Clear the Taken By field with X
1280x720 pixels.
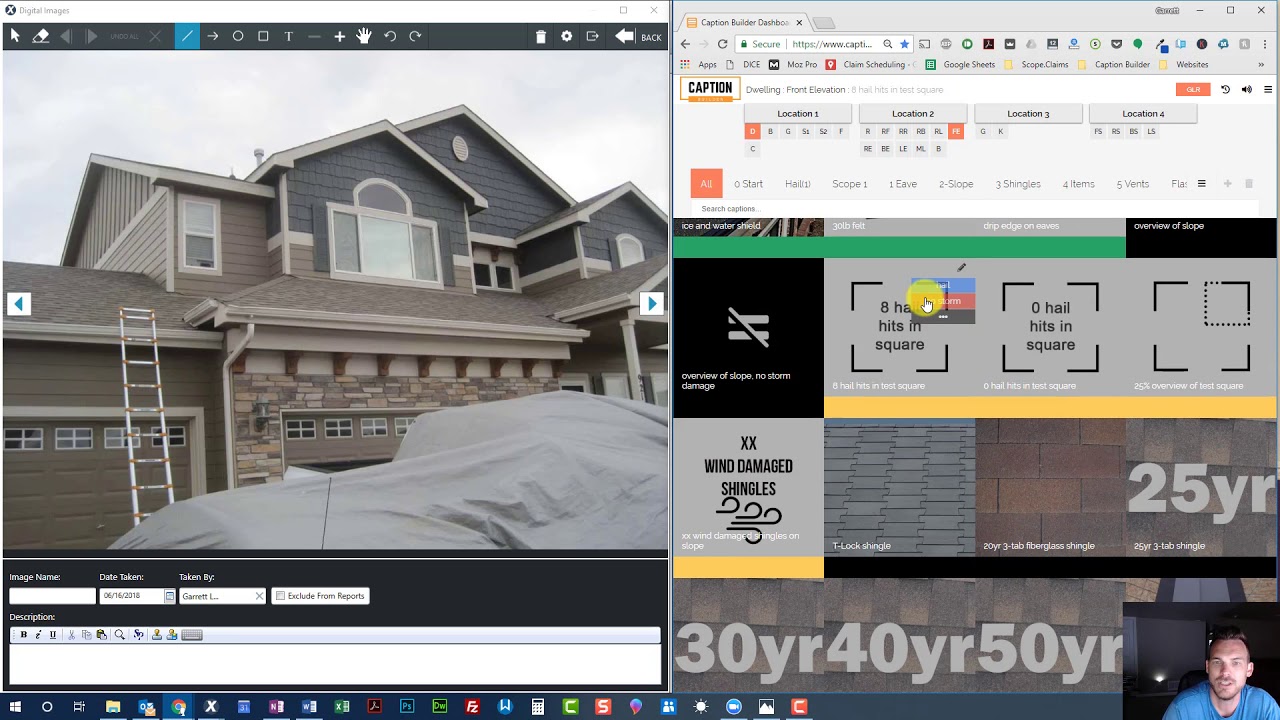pyautogui.click(x=259, y=596)
